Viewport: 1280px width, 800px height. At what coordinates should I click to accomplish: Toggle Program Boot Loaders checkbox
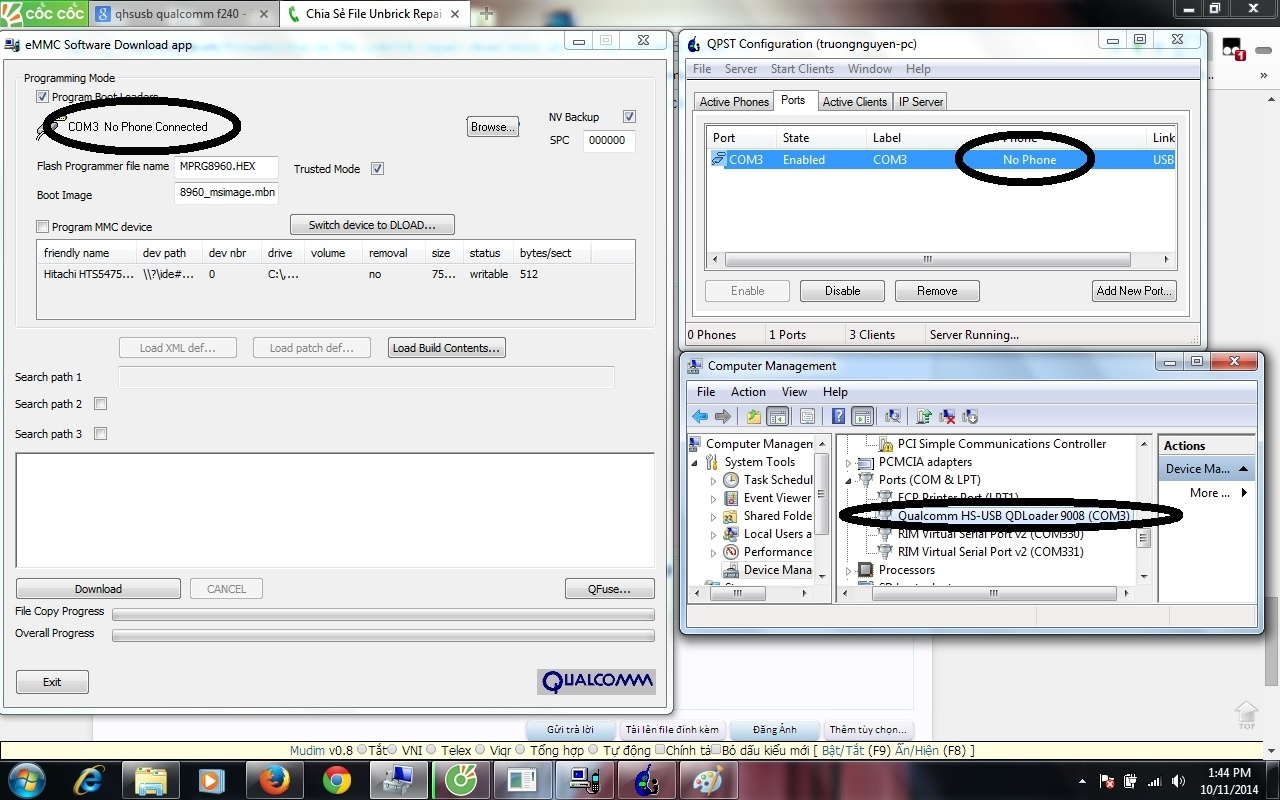point(43,97)
